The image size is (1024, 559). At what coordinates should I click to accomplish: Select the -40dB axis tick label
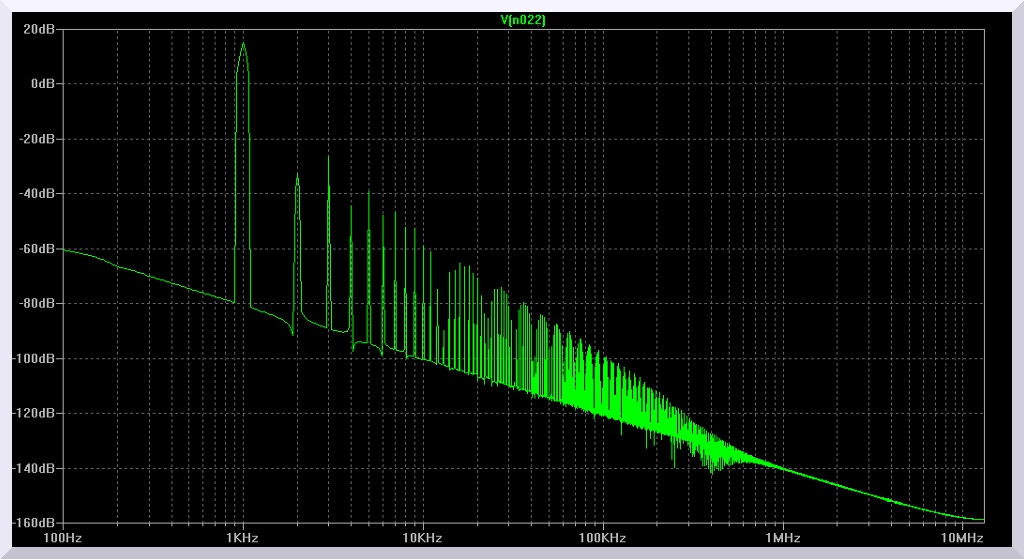coord(38,194)
